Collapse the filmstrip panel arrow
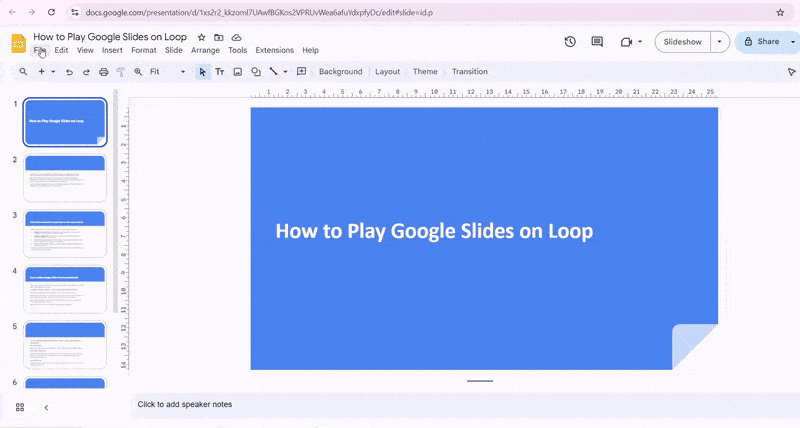 tap(45, 407)
